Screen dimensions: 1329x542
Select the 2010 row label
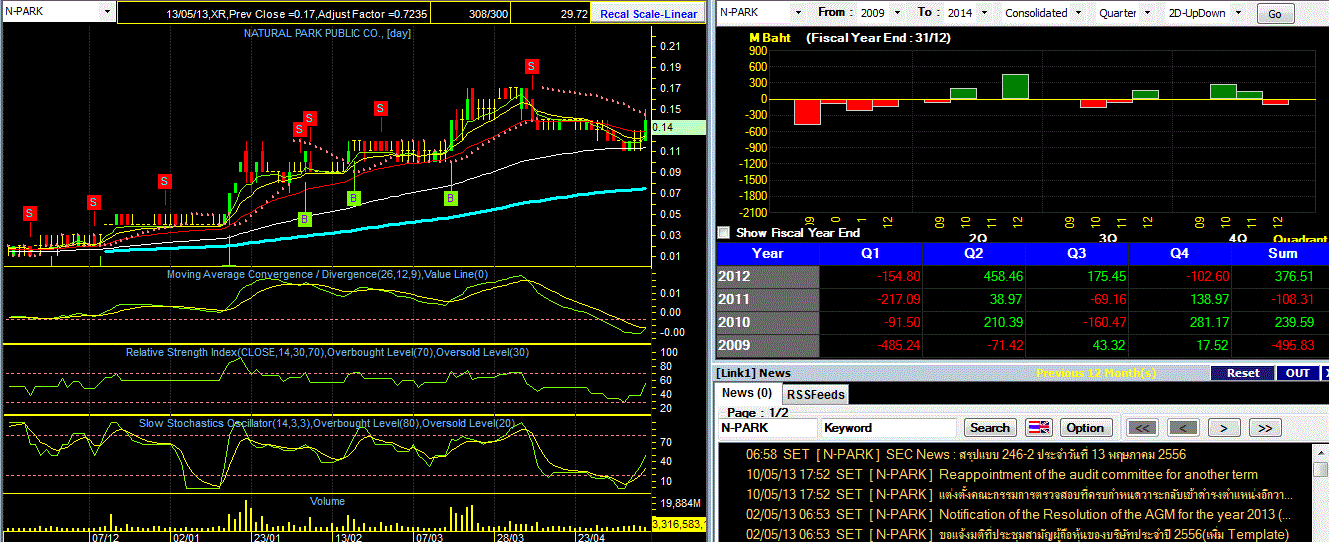click(x=768, y=322)
